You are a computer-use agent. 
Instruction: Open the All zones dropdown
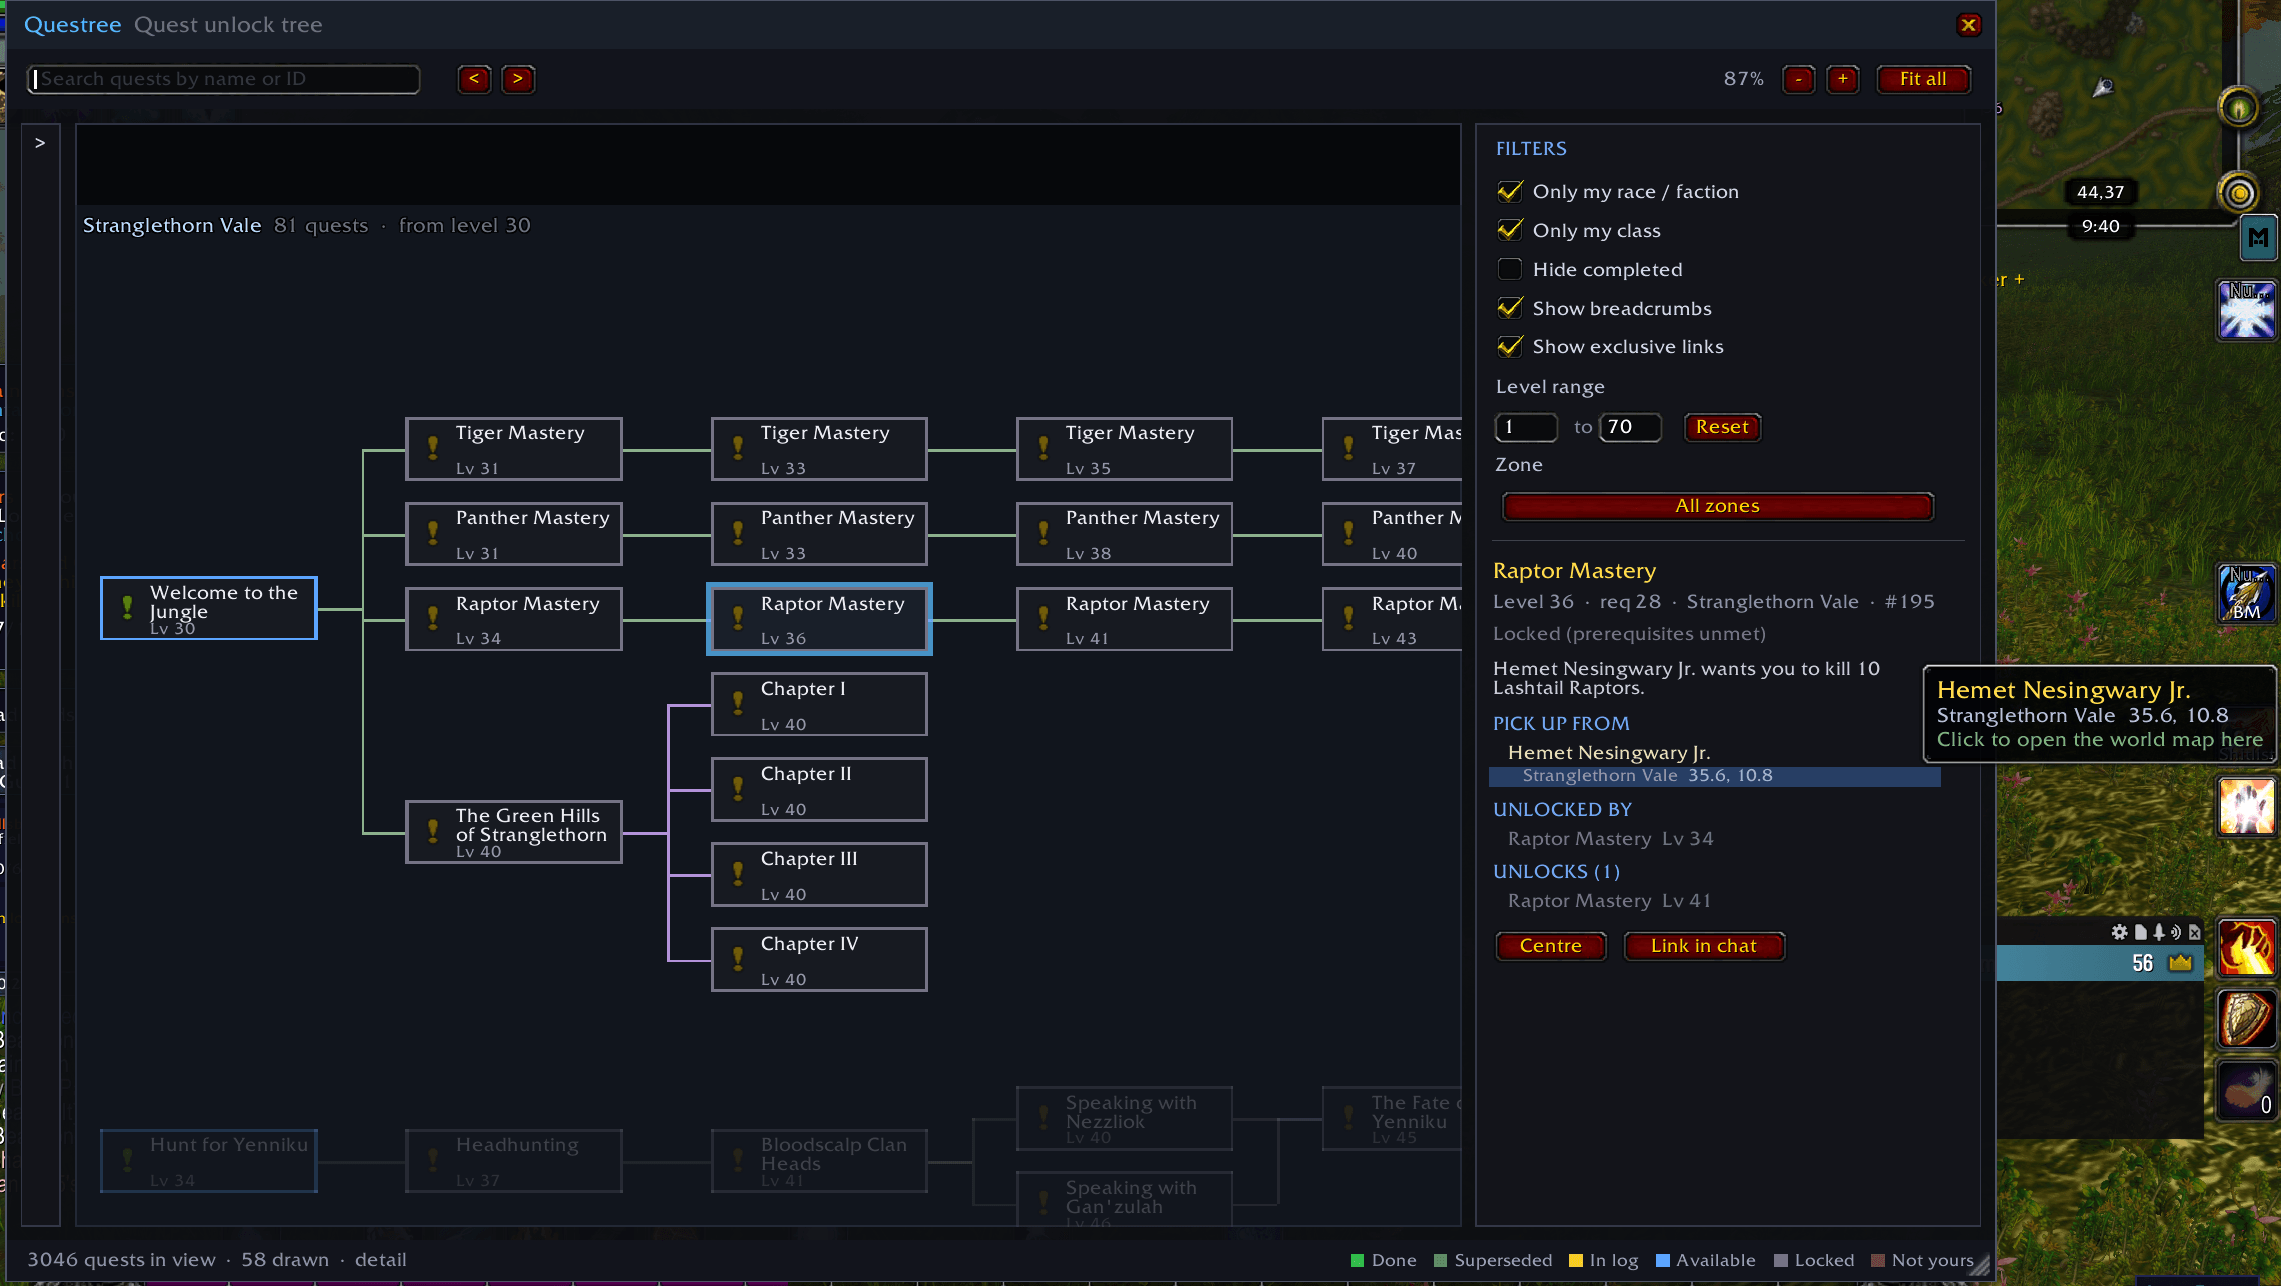tap(1717, 506)
